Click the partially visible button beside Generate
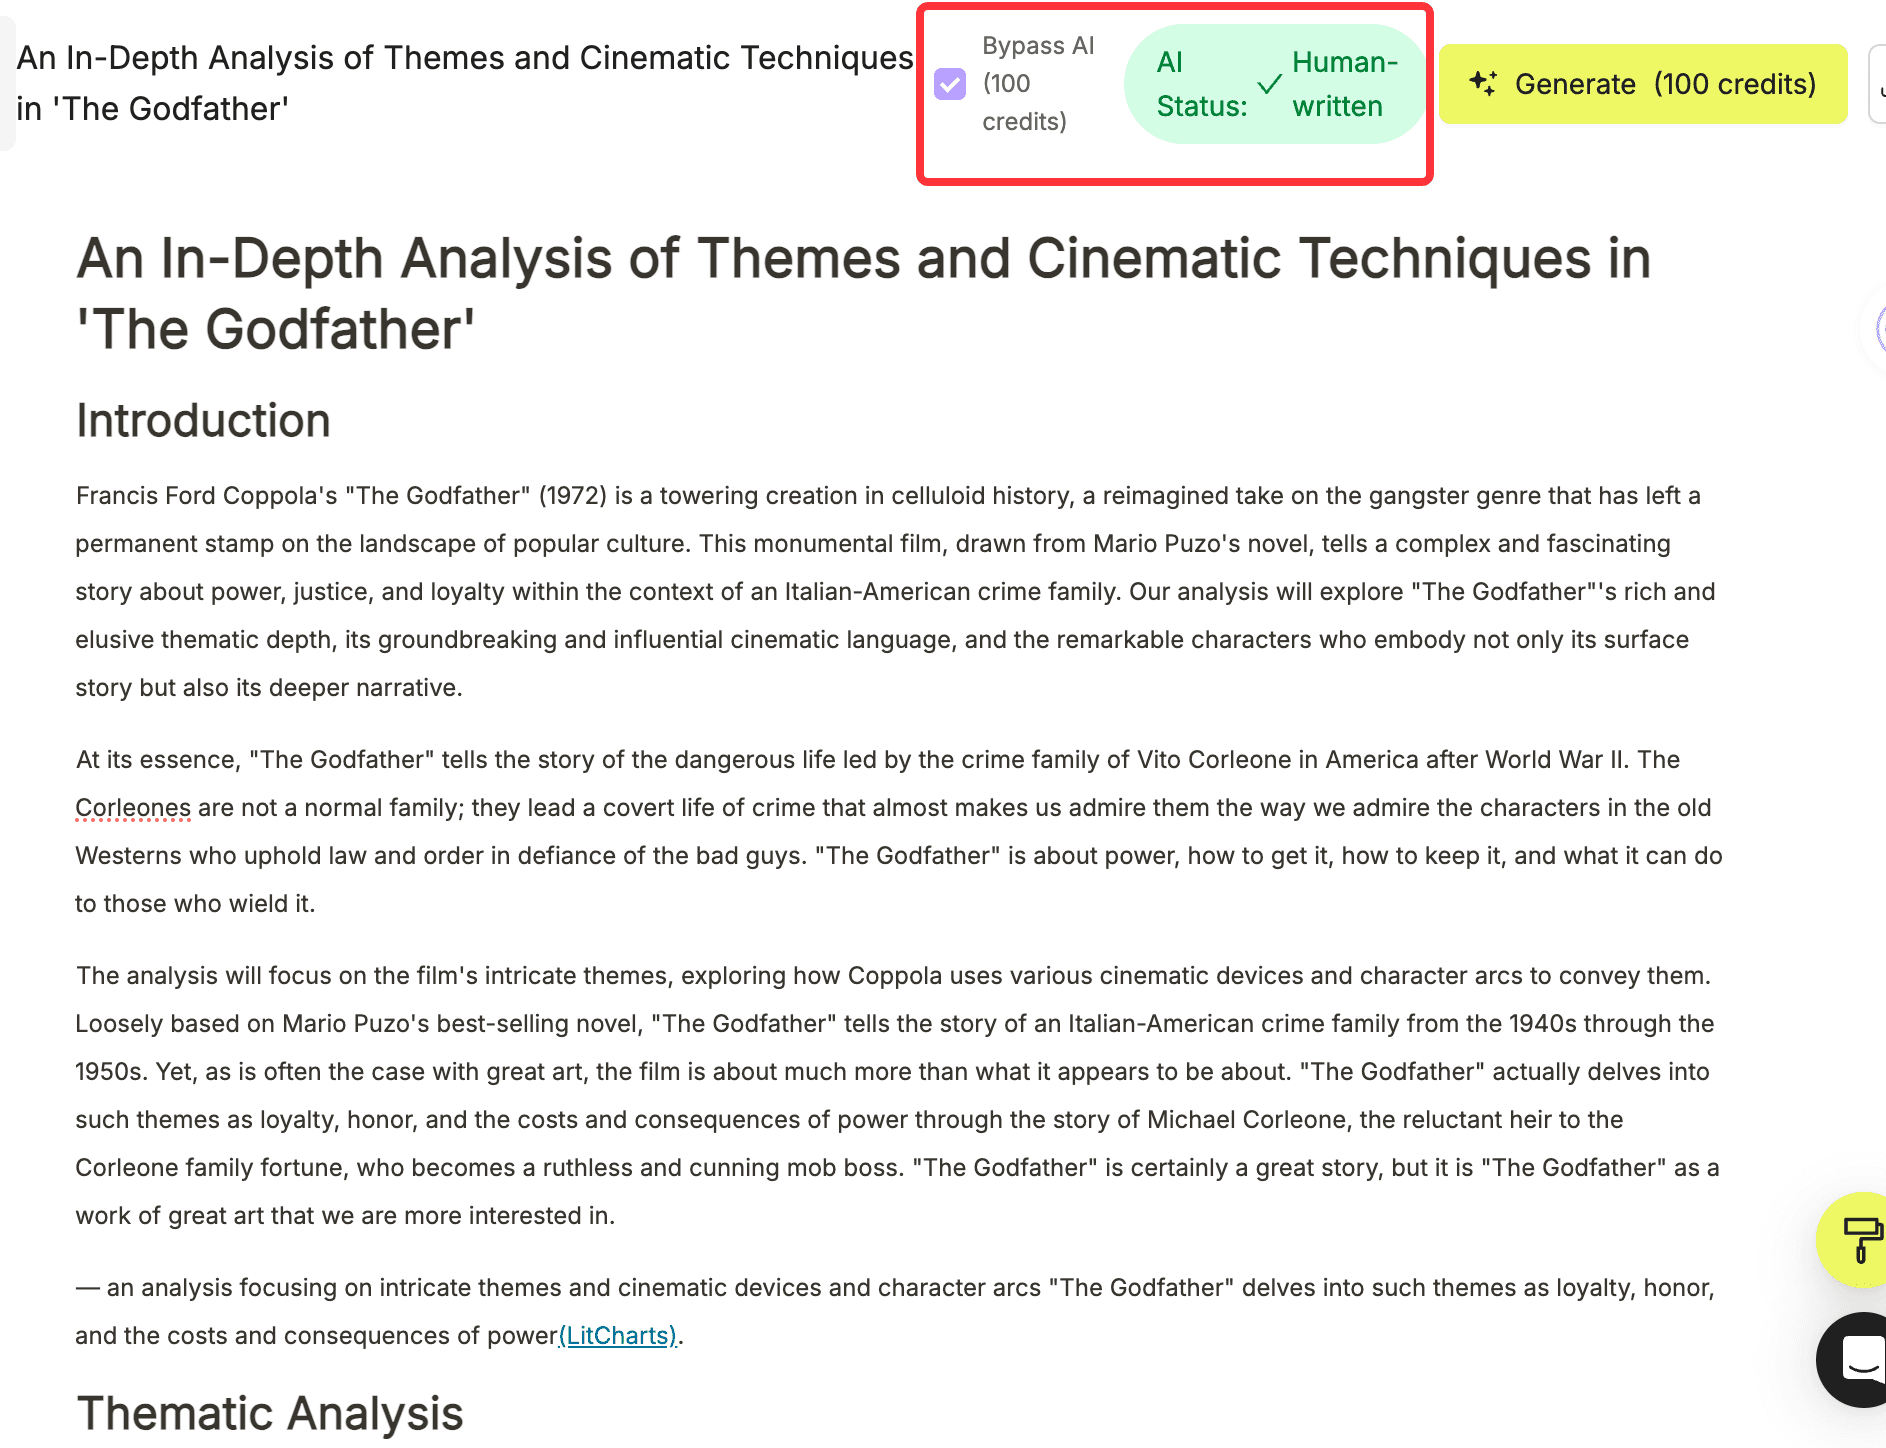The width and height of the screenshot is (1886, 1448). click(x=1877, y=84)
